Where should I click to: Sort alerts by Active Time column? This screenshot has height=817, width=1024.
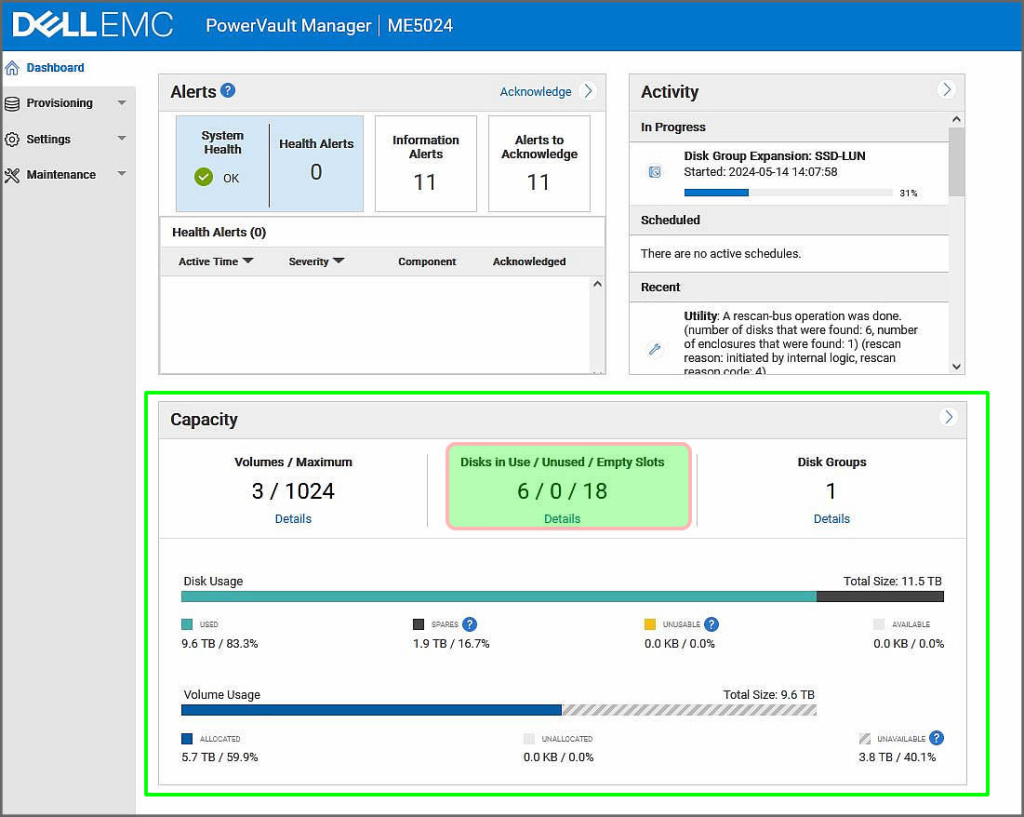point(215,261)
